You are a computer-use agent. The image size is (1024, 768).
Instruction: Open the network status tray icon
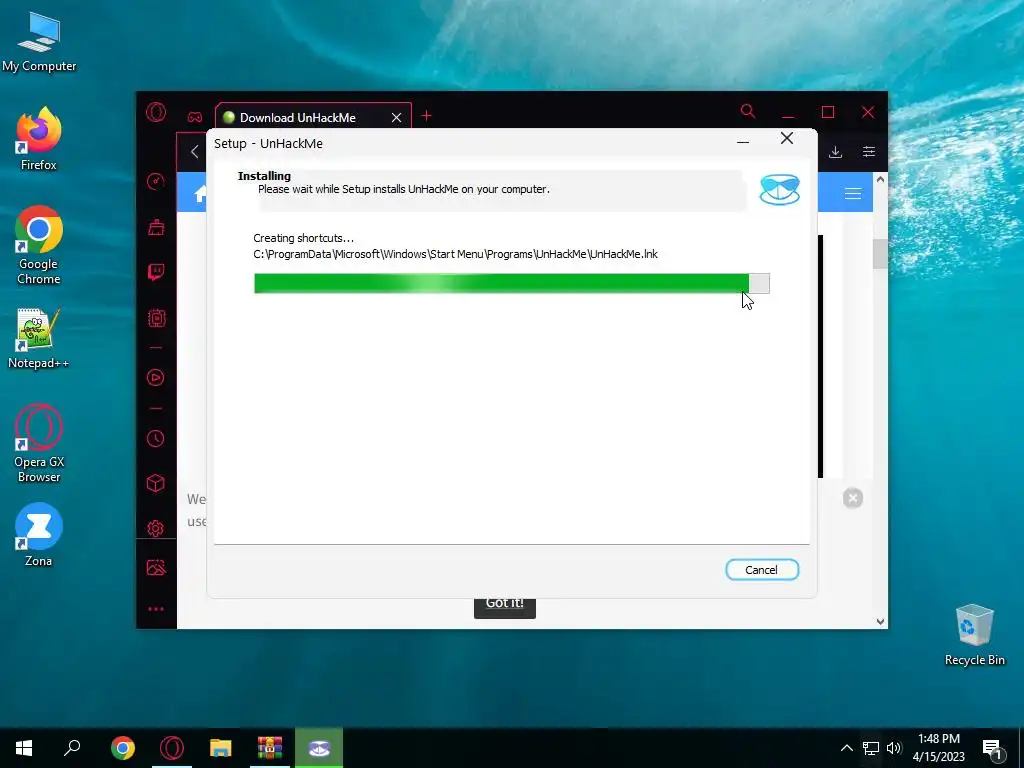click(x=871, y=748)
